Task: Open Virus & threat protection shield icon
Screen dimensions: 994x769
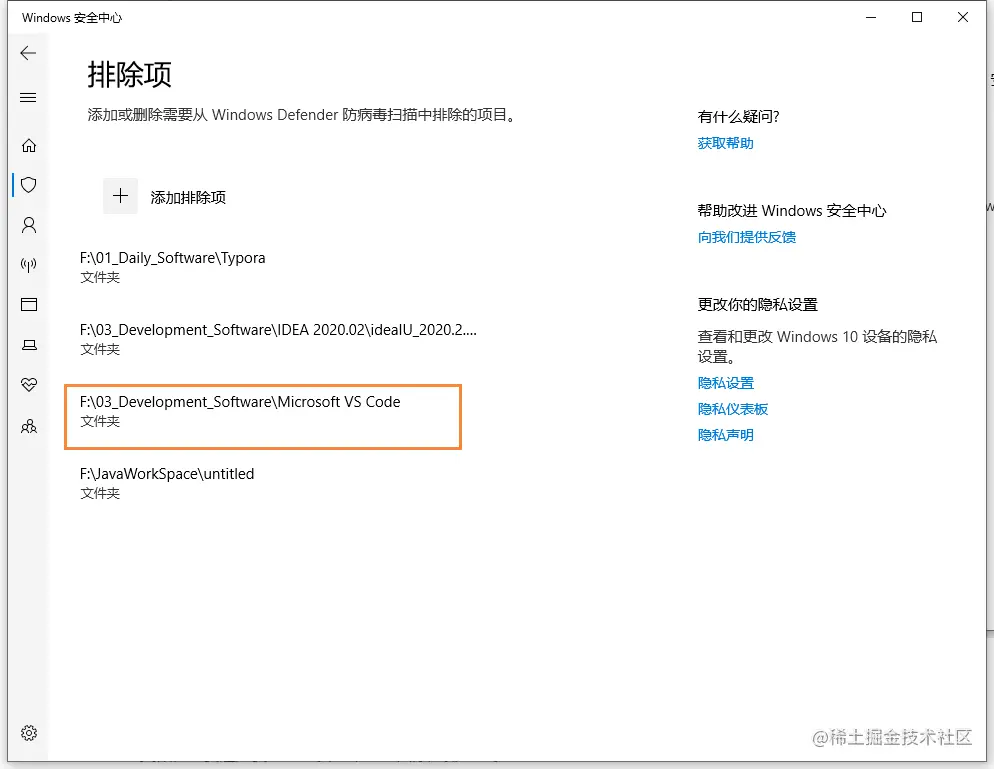Action: pos(29,185)
